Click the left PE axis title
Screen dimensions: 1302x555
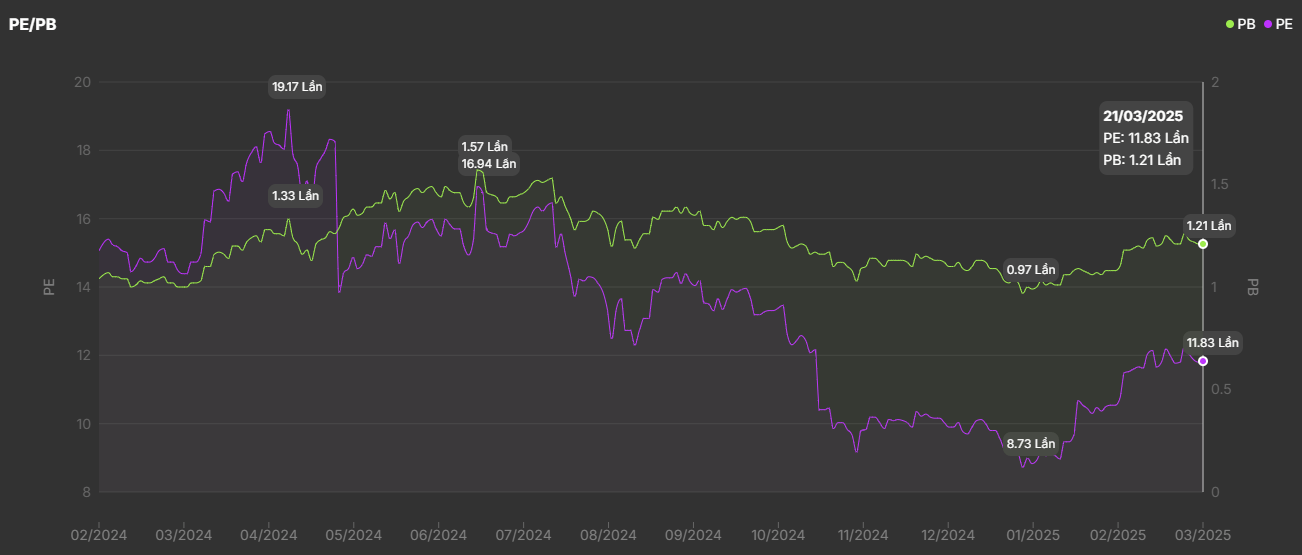click(48, 287)
